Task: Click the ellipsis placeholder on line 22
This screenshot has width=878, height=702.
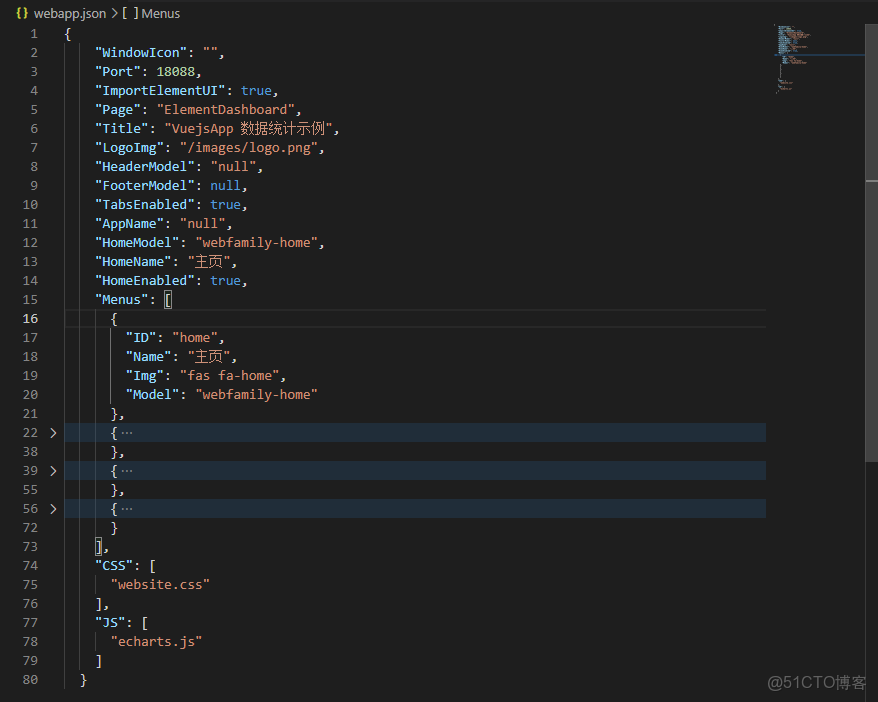Action: (x=127, y=432)
